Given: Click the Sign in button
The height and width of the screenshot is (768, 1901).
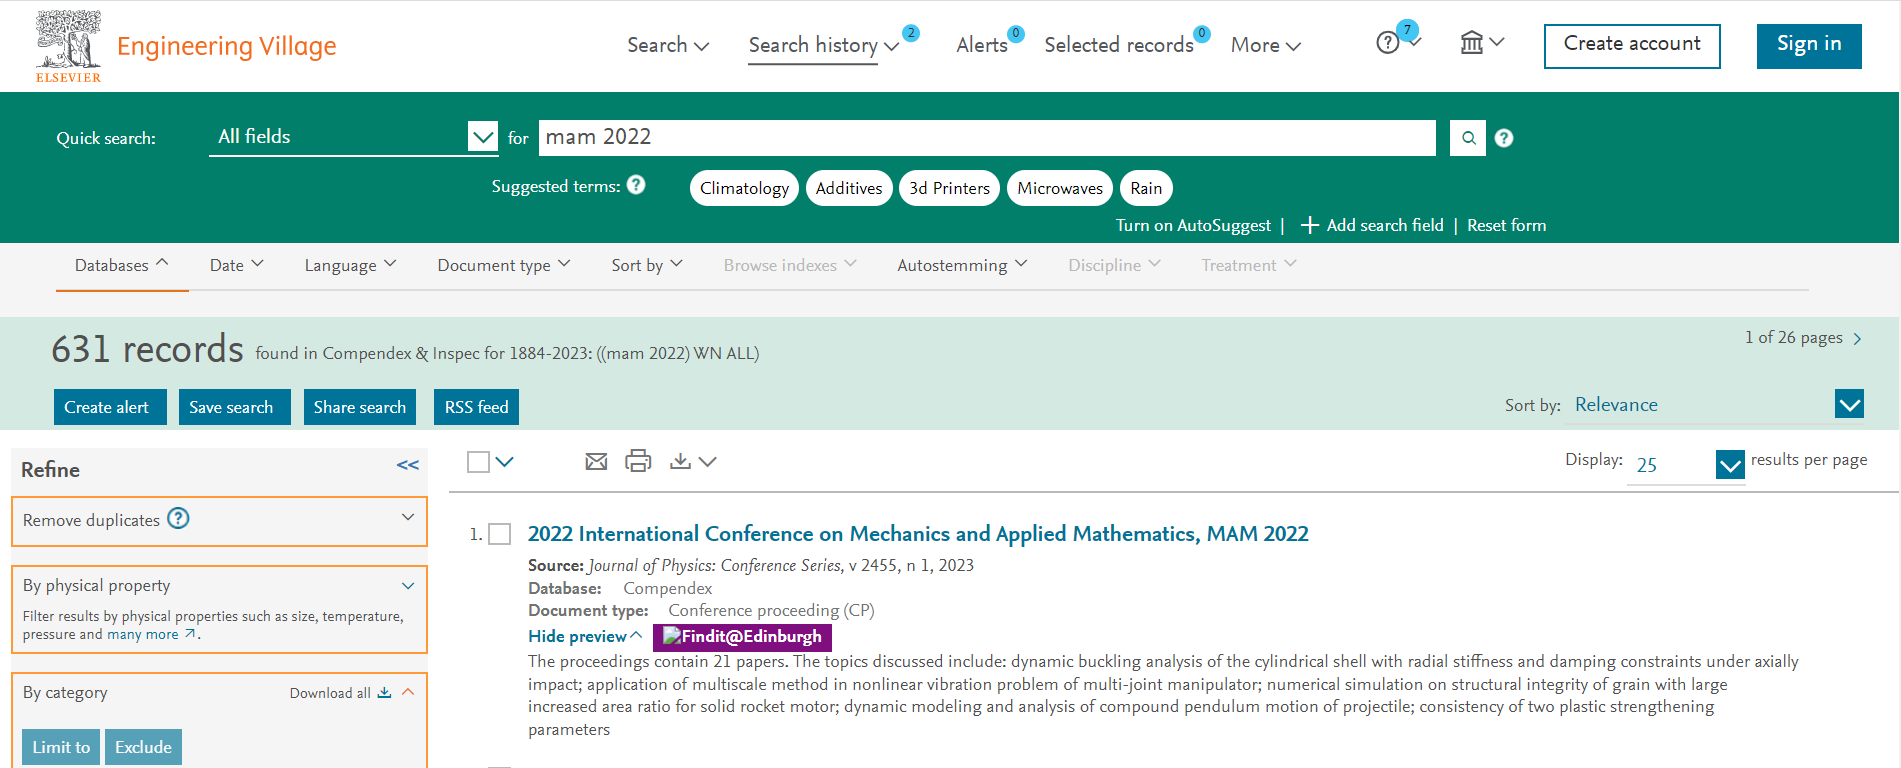Looking at the screenshot, I should [1809, 46].
